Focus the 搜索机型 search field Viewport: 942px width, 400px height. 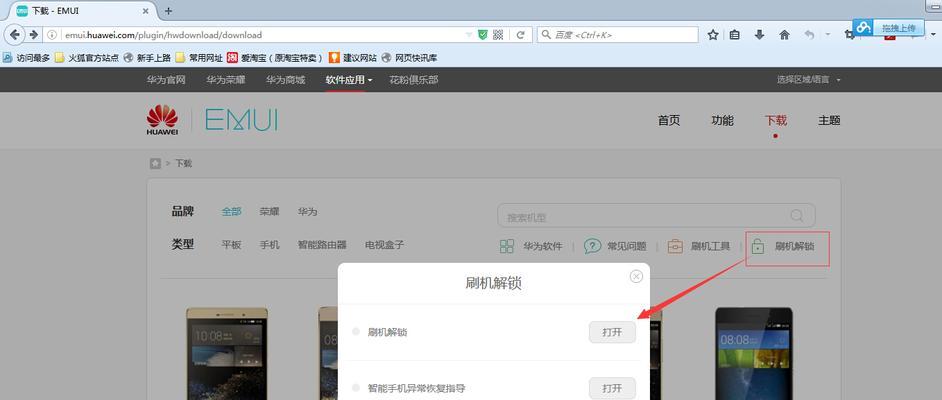pyautogui.click(x=656, y=216)
